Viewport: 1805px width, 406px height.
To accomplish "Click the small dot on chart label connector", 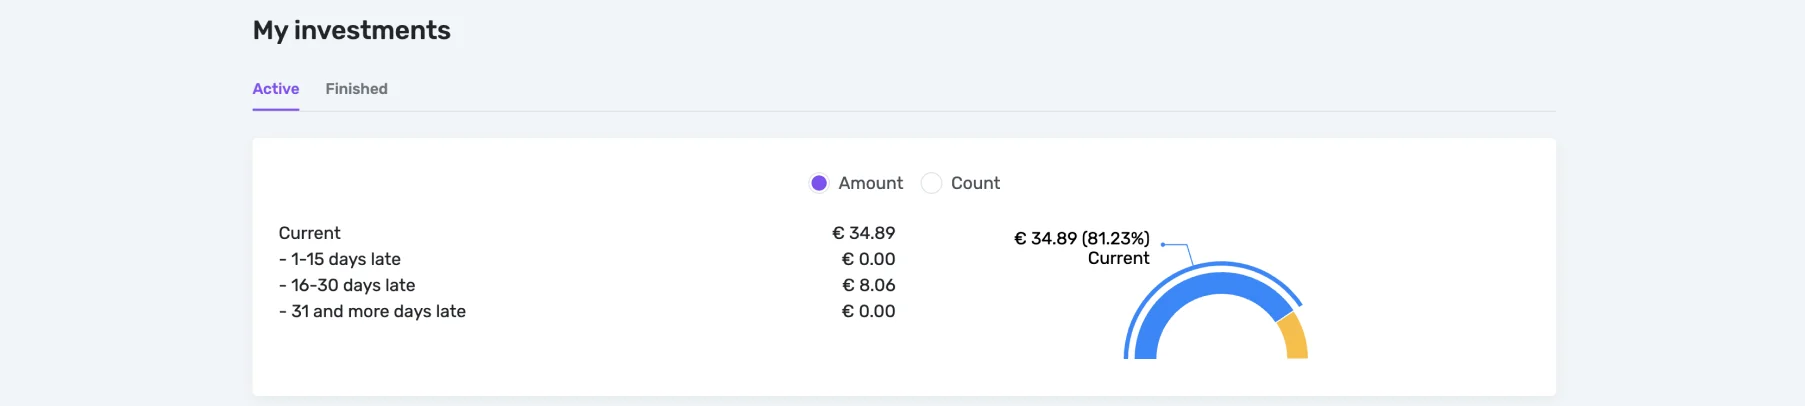I will coord(1162,244).
